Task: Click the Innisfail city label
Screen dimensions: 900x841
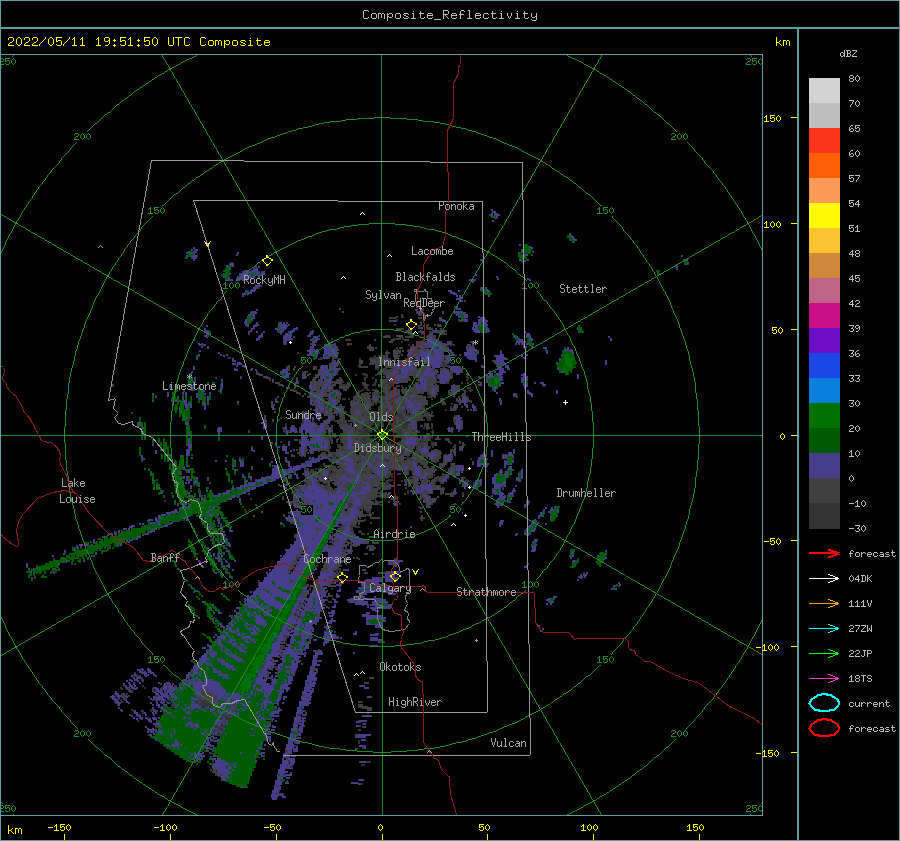Action: (404, 362)
